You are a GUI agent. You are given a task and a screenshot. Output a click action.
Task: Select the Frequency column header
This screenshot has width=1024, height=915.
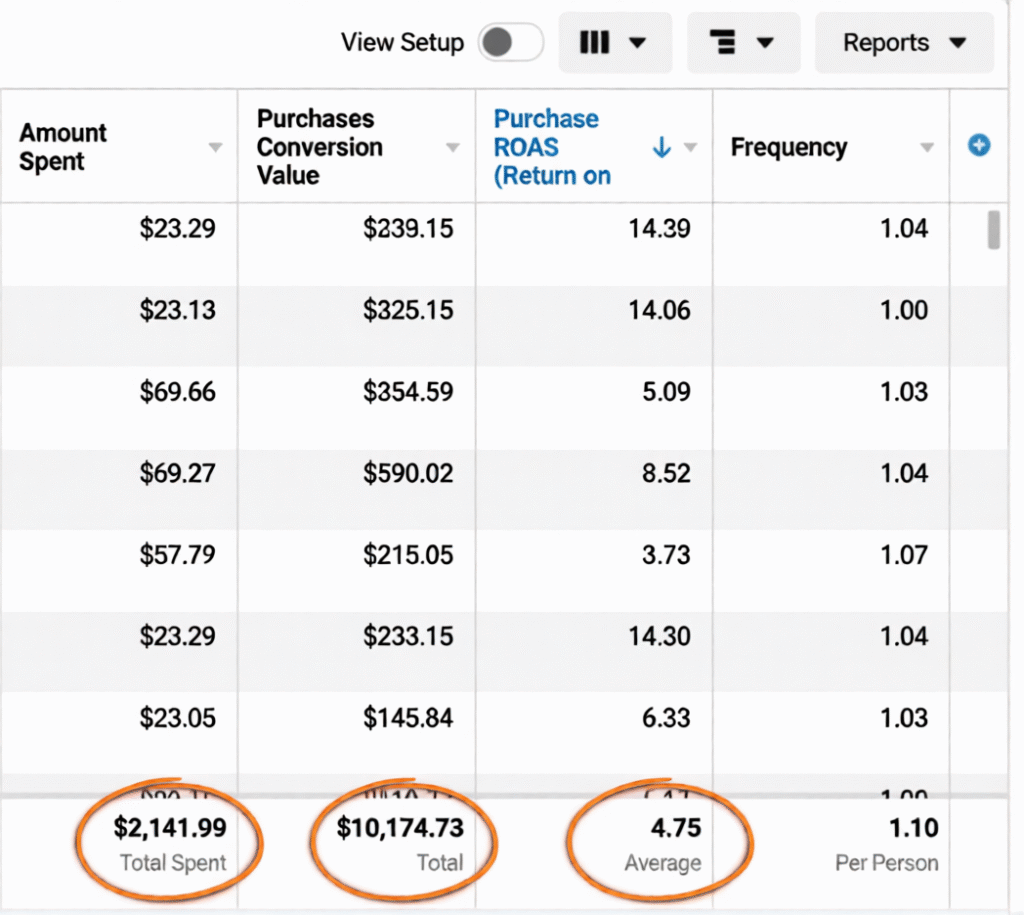point(788,148)
